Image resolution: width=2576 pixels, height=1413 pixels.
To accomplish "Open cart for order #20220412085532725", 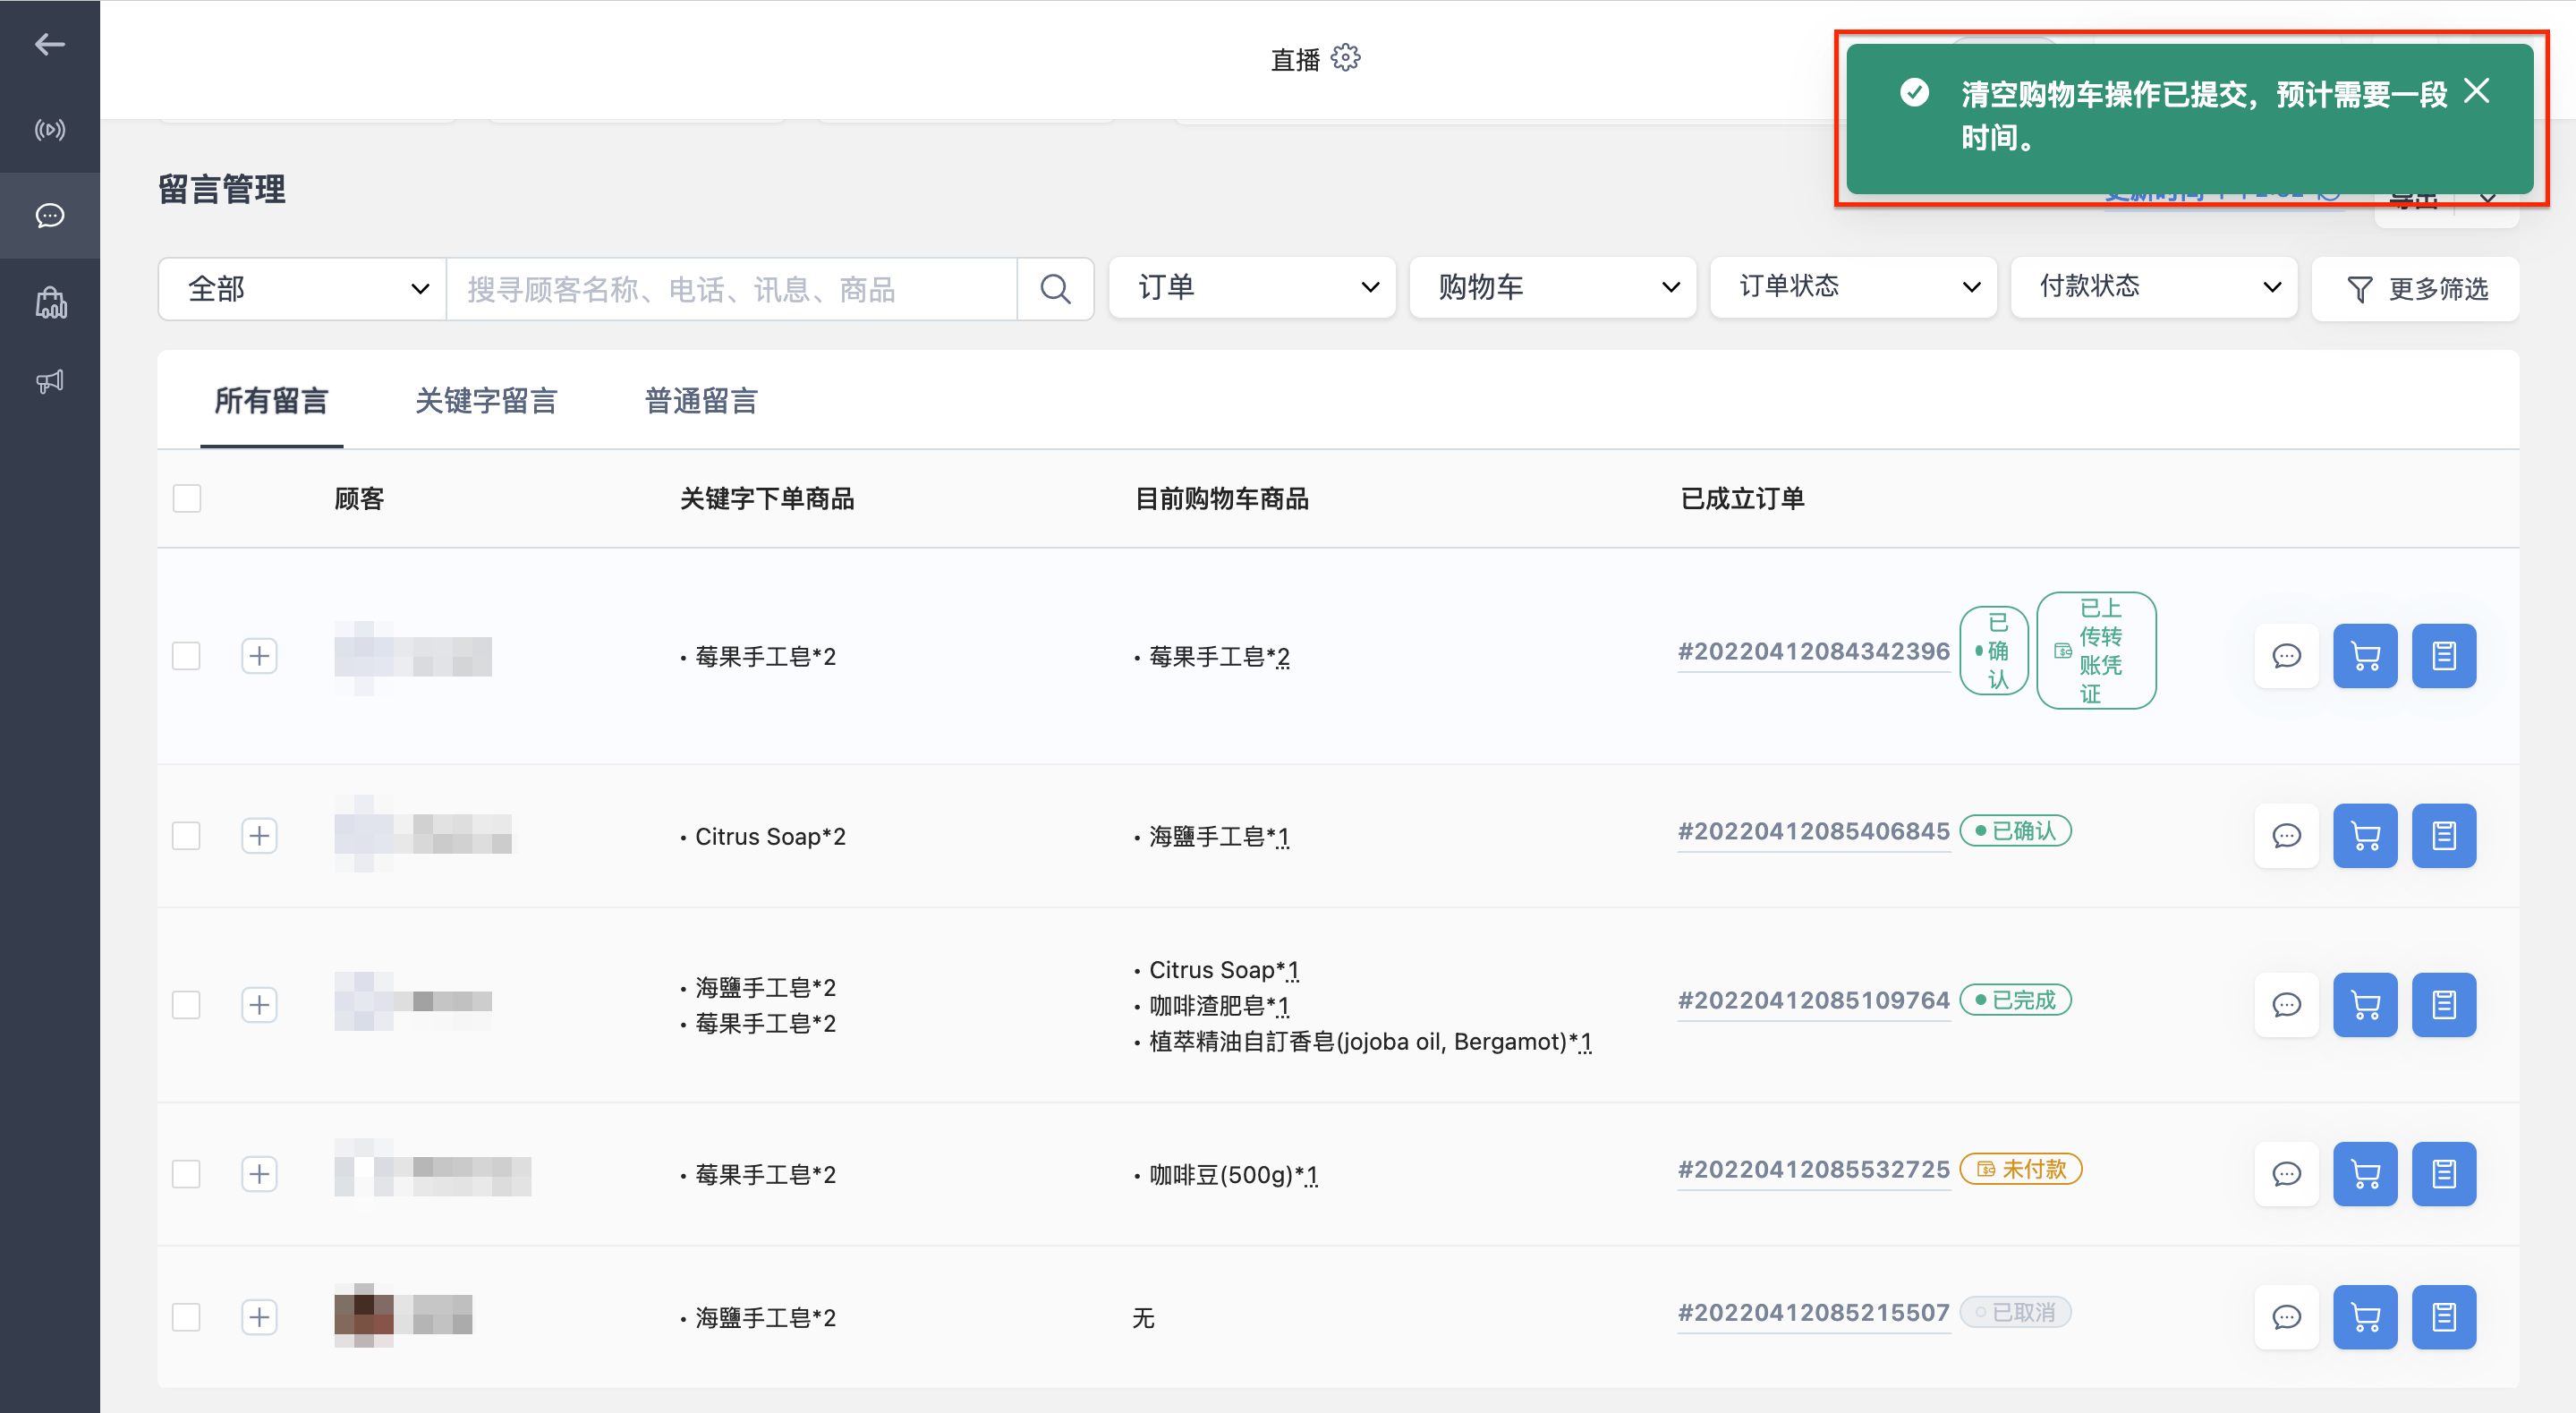I will tap(2365, 1174).
